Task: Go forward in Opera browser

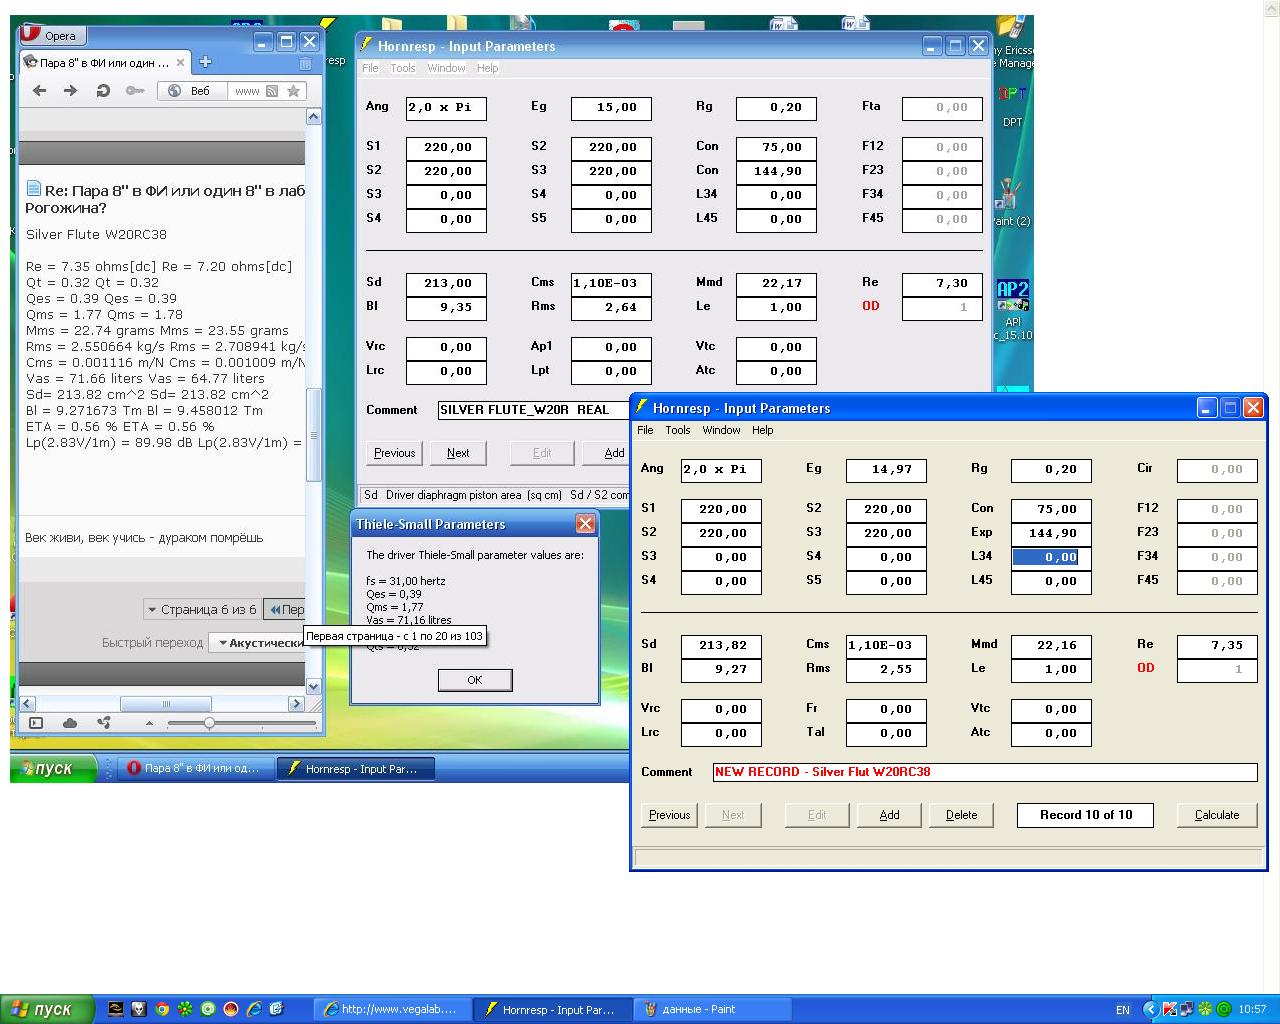Action: click(70, 91)
